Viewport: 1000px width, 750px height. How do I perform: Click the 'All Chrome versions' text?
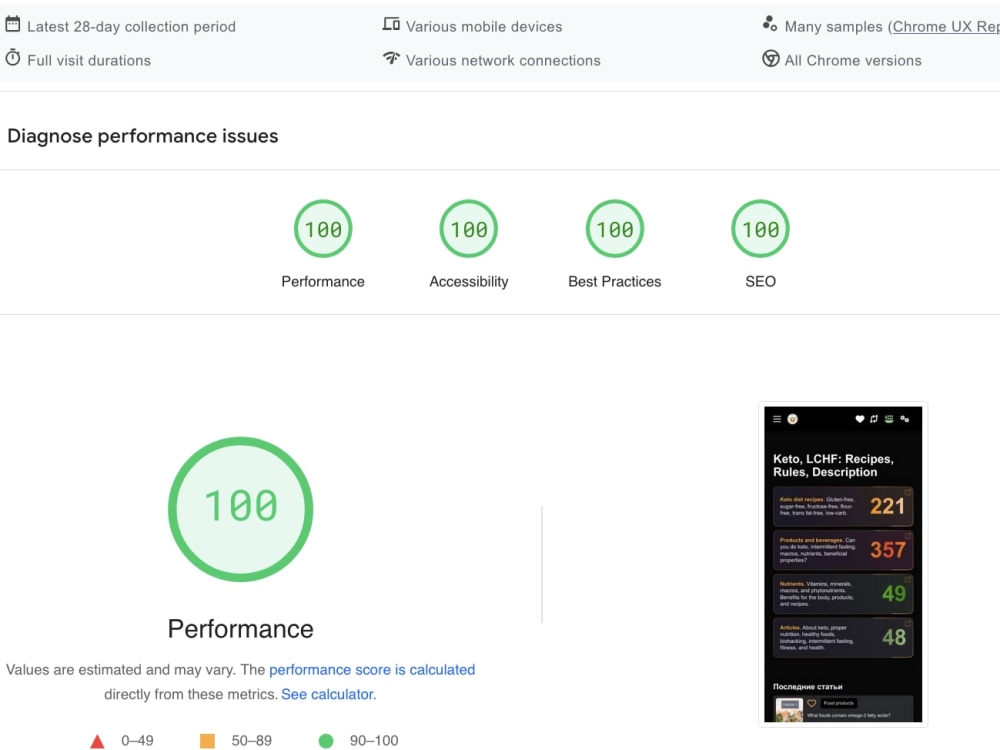pos(853,61)
